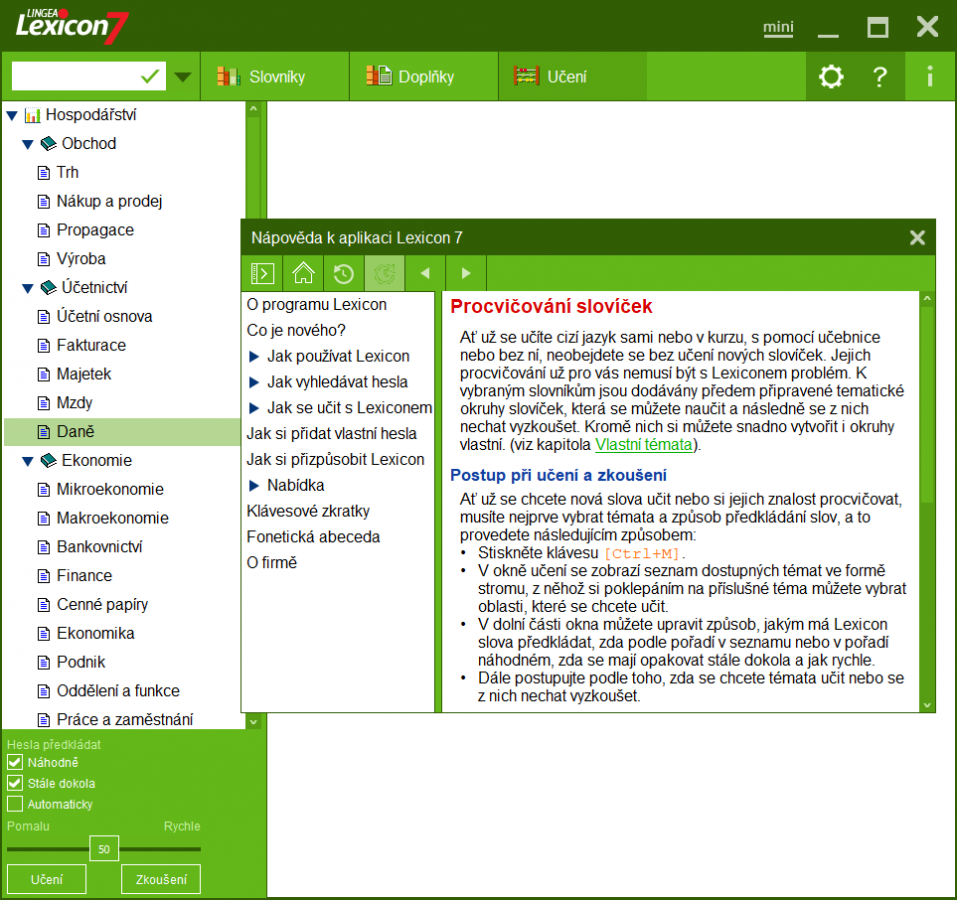Click the home icon in help toolbar

302,272
